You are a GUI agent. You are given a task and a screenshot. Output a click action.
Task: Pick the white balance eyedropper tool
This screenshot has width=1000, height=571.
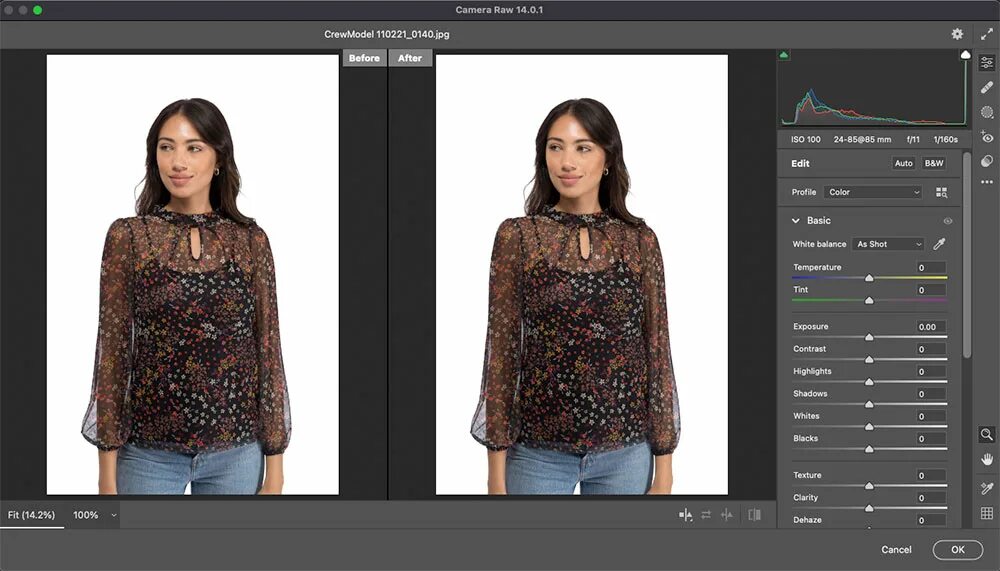pyautogui.click(x=939, y=244)
